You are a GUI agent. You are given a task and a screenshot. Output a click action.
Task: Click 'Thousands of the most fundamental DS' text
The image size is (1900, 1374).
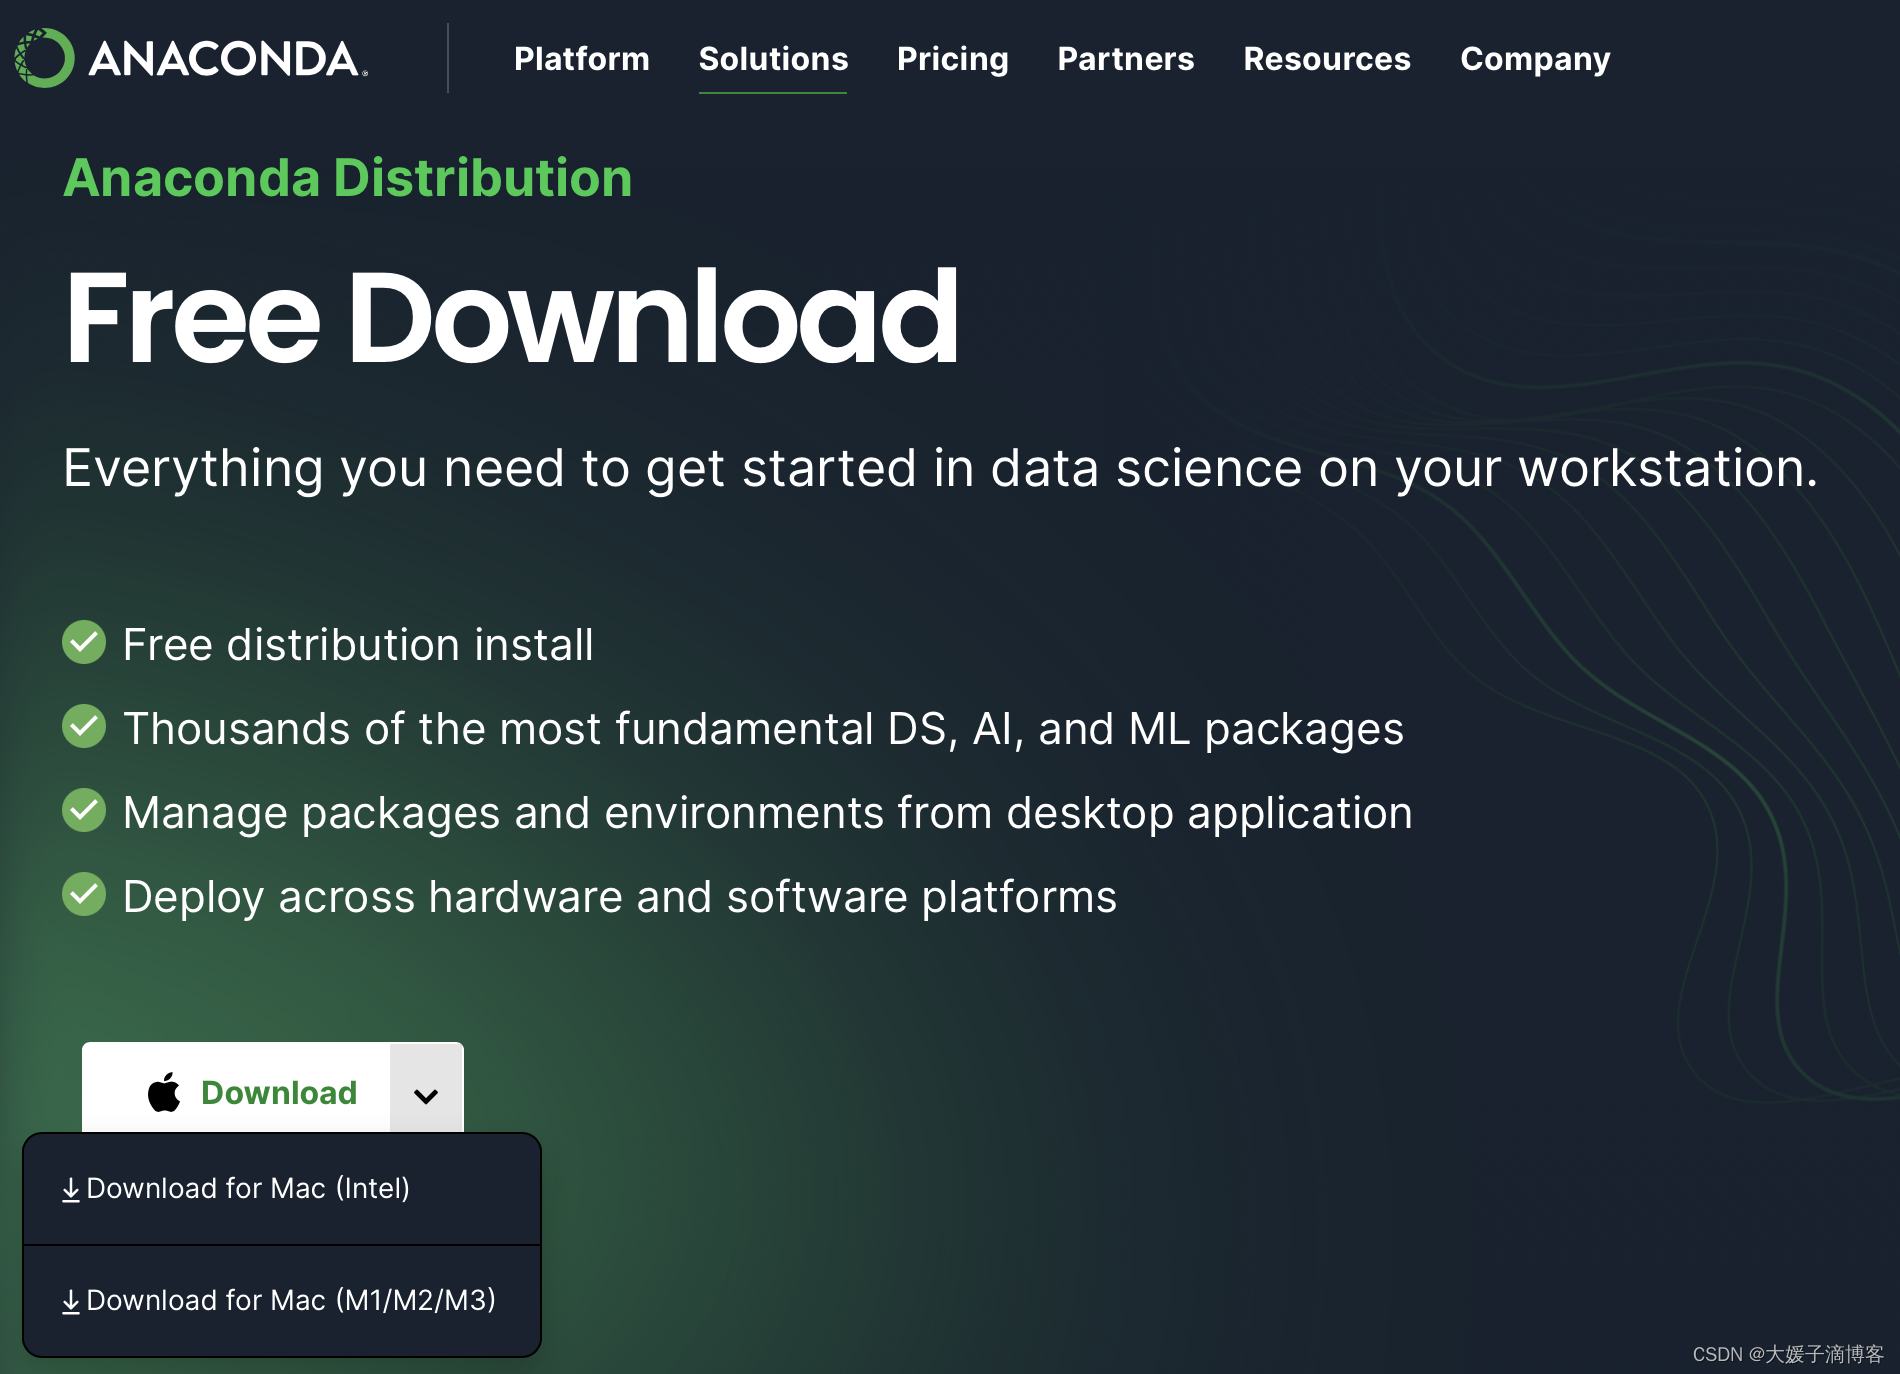[763, 729]
